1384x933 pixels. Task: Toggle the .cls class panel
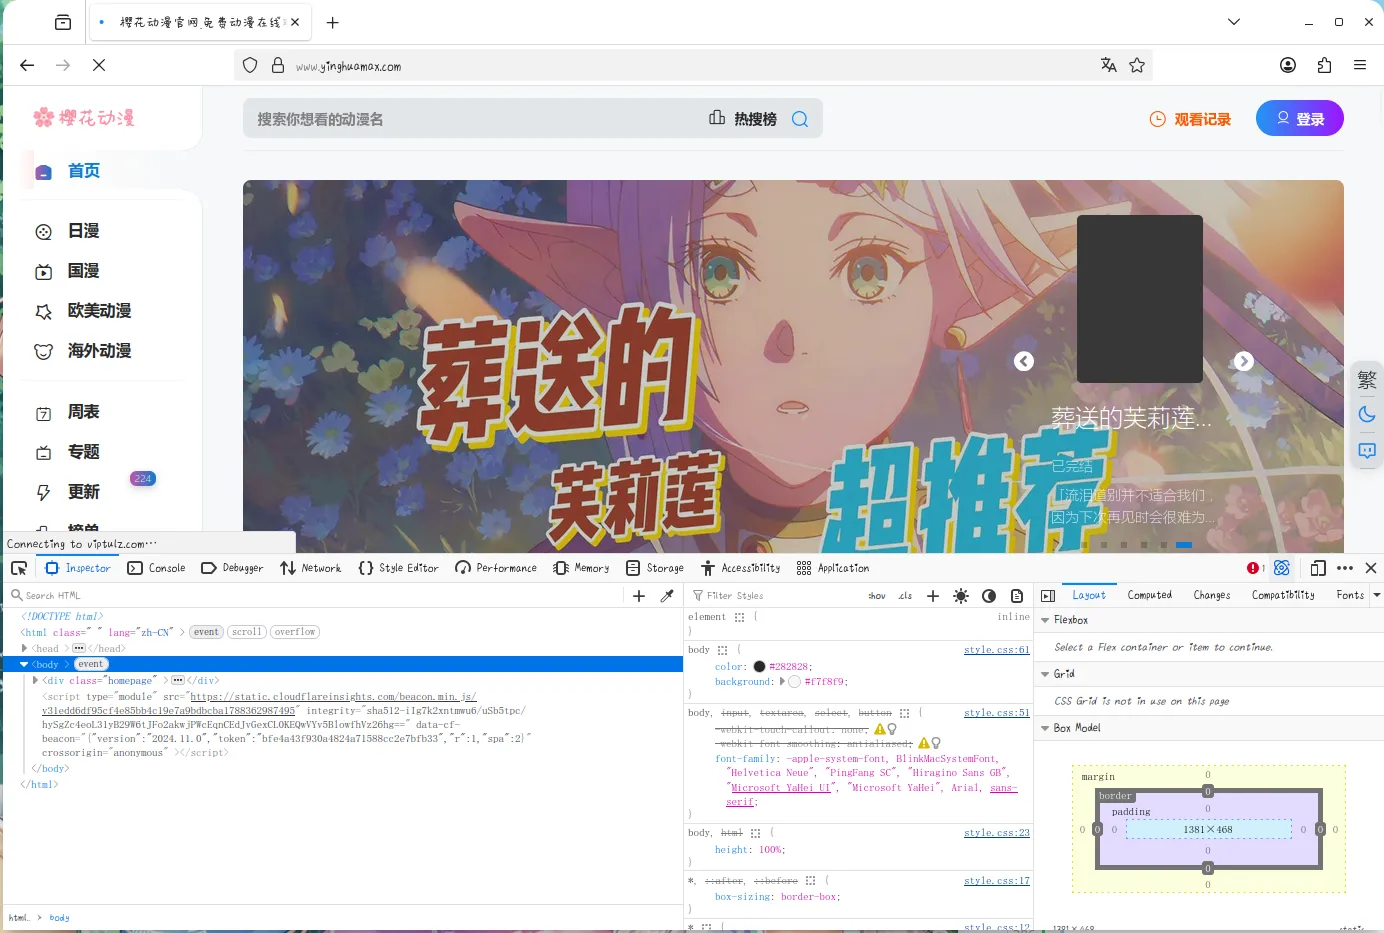click(x=905, y=595)
